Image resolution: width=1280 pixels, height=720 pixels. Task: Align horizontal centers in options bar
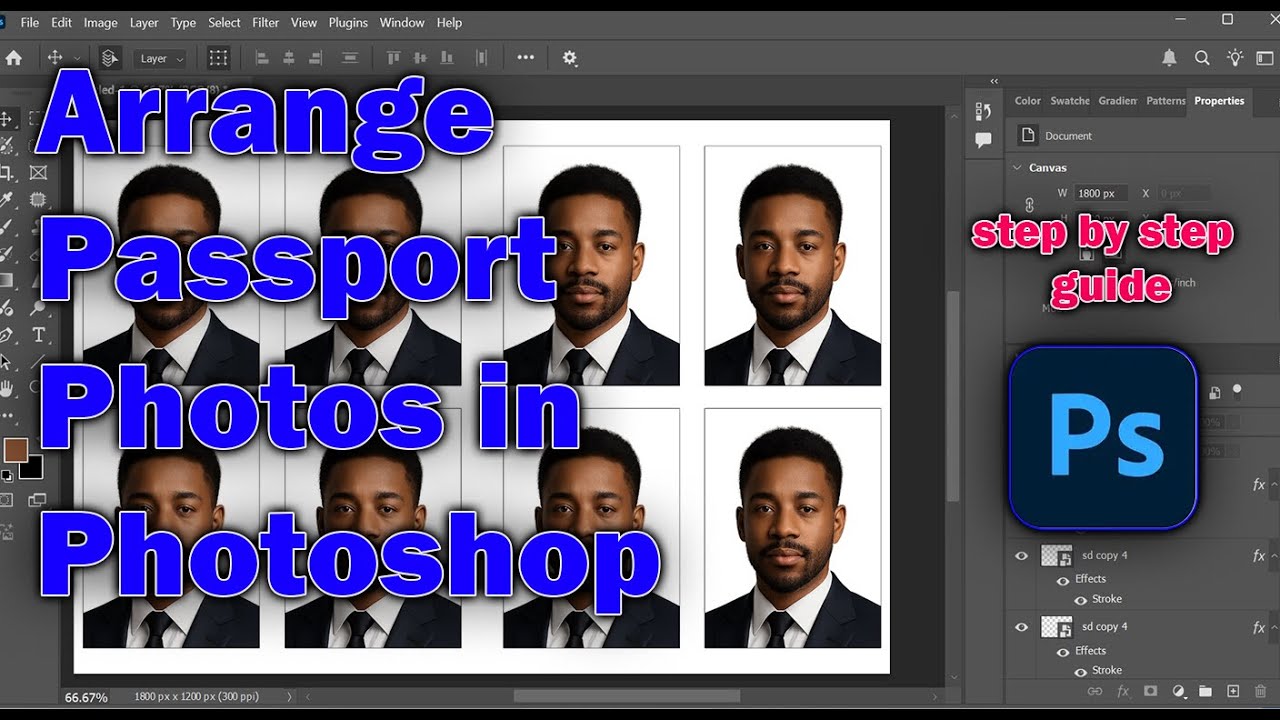click(290, 58)
